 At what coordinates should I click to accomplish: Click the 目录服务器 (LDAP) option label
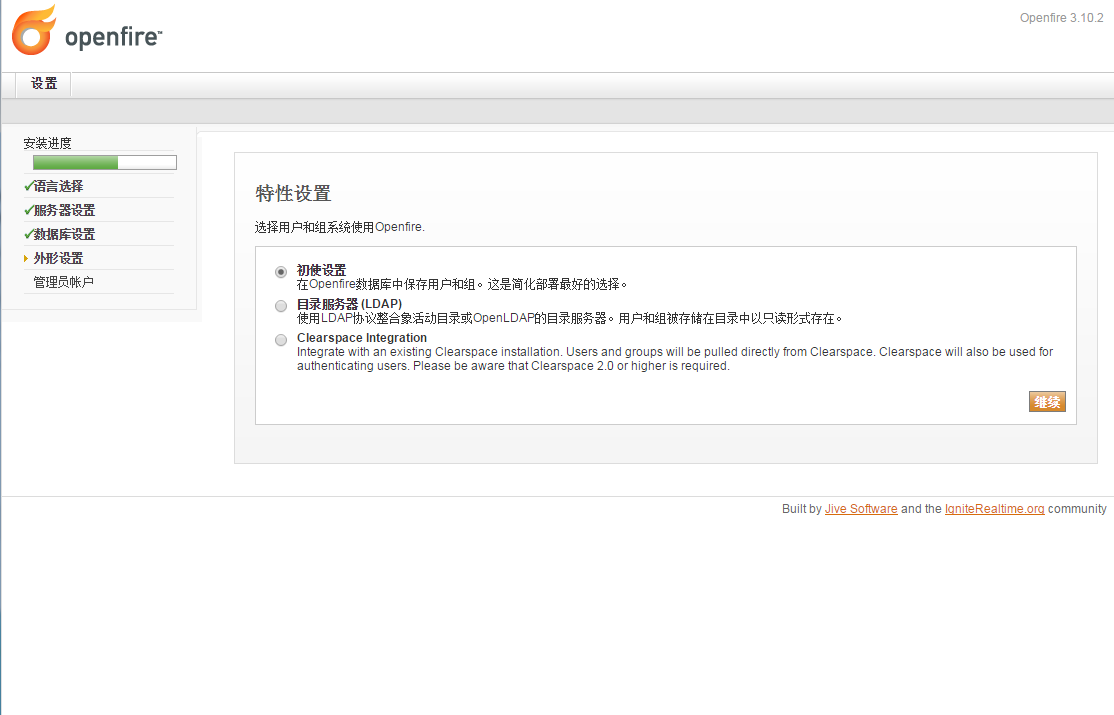tap(350, 303)
